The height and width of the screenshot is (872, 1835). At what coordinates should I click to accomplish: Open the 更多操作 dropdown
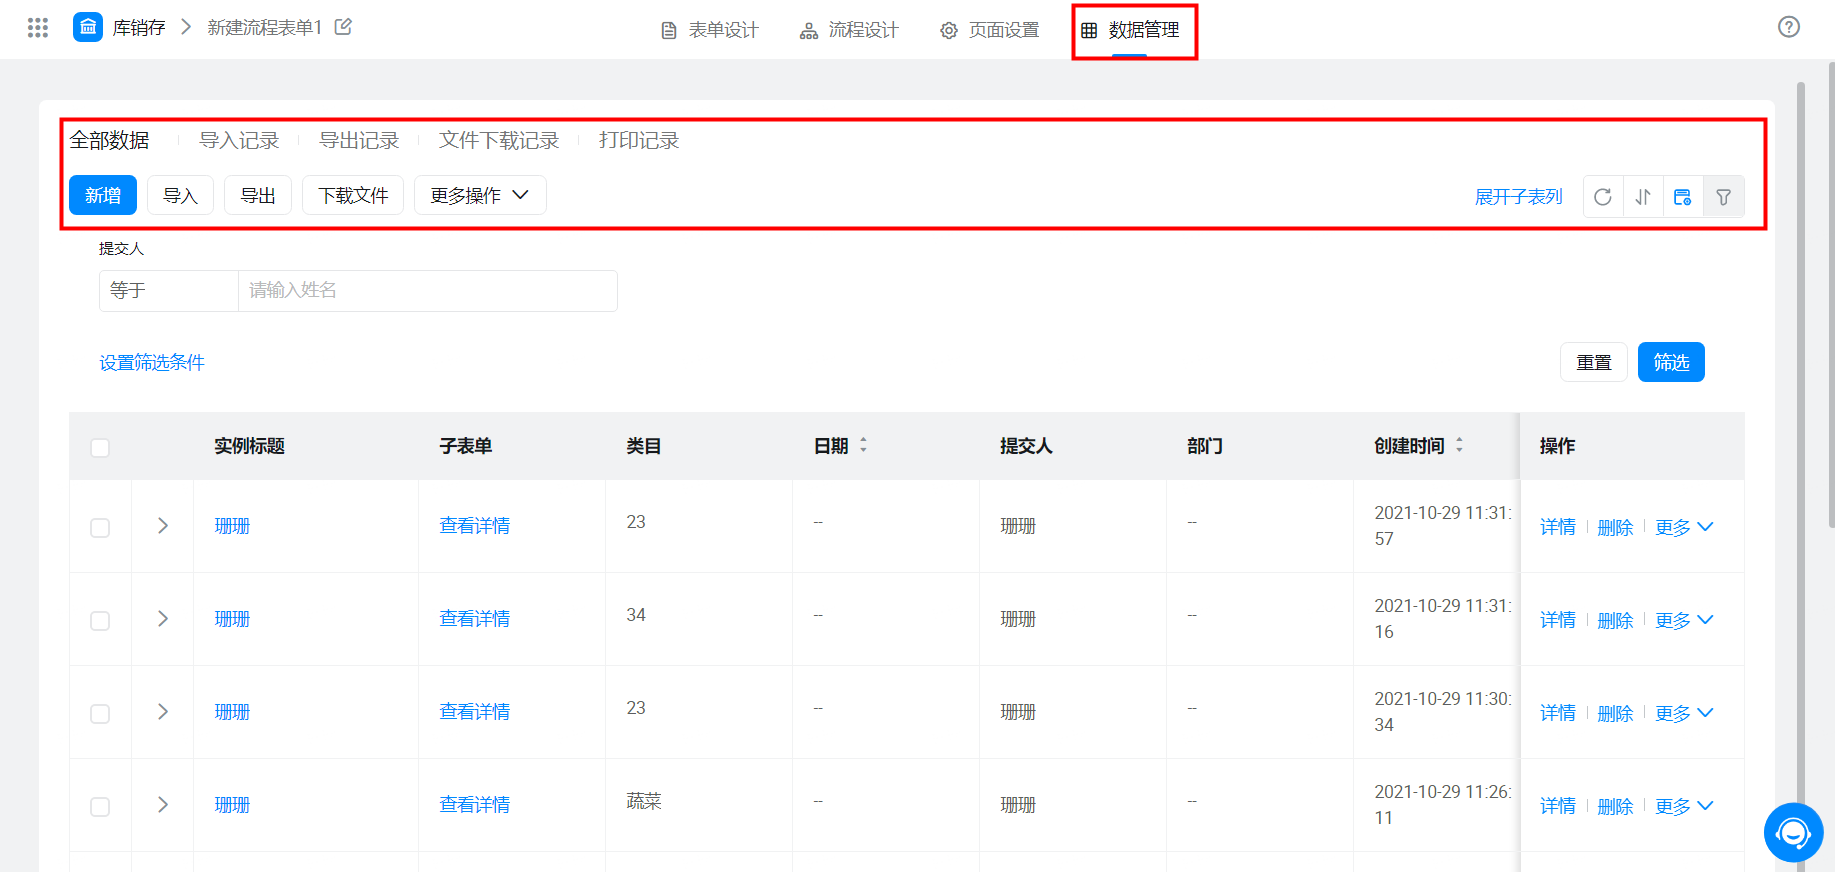pyautogui.click(x=479, y=196)
